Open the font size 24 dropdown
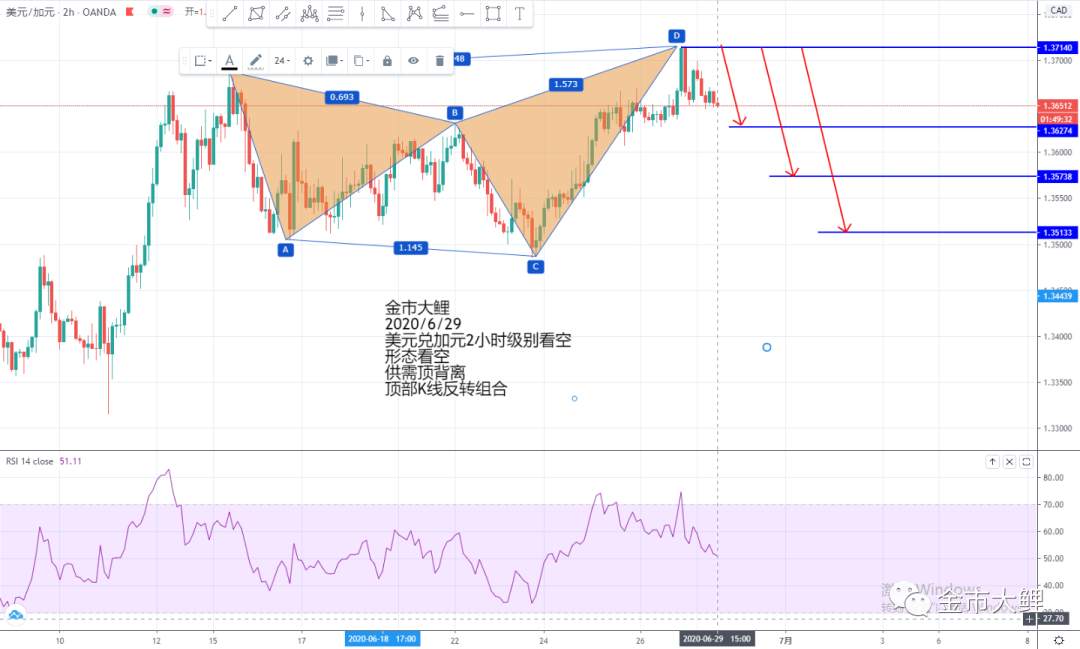The width and height of the screenshot is (1080, 649). click(x=282, y=61)
